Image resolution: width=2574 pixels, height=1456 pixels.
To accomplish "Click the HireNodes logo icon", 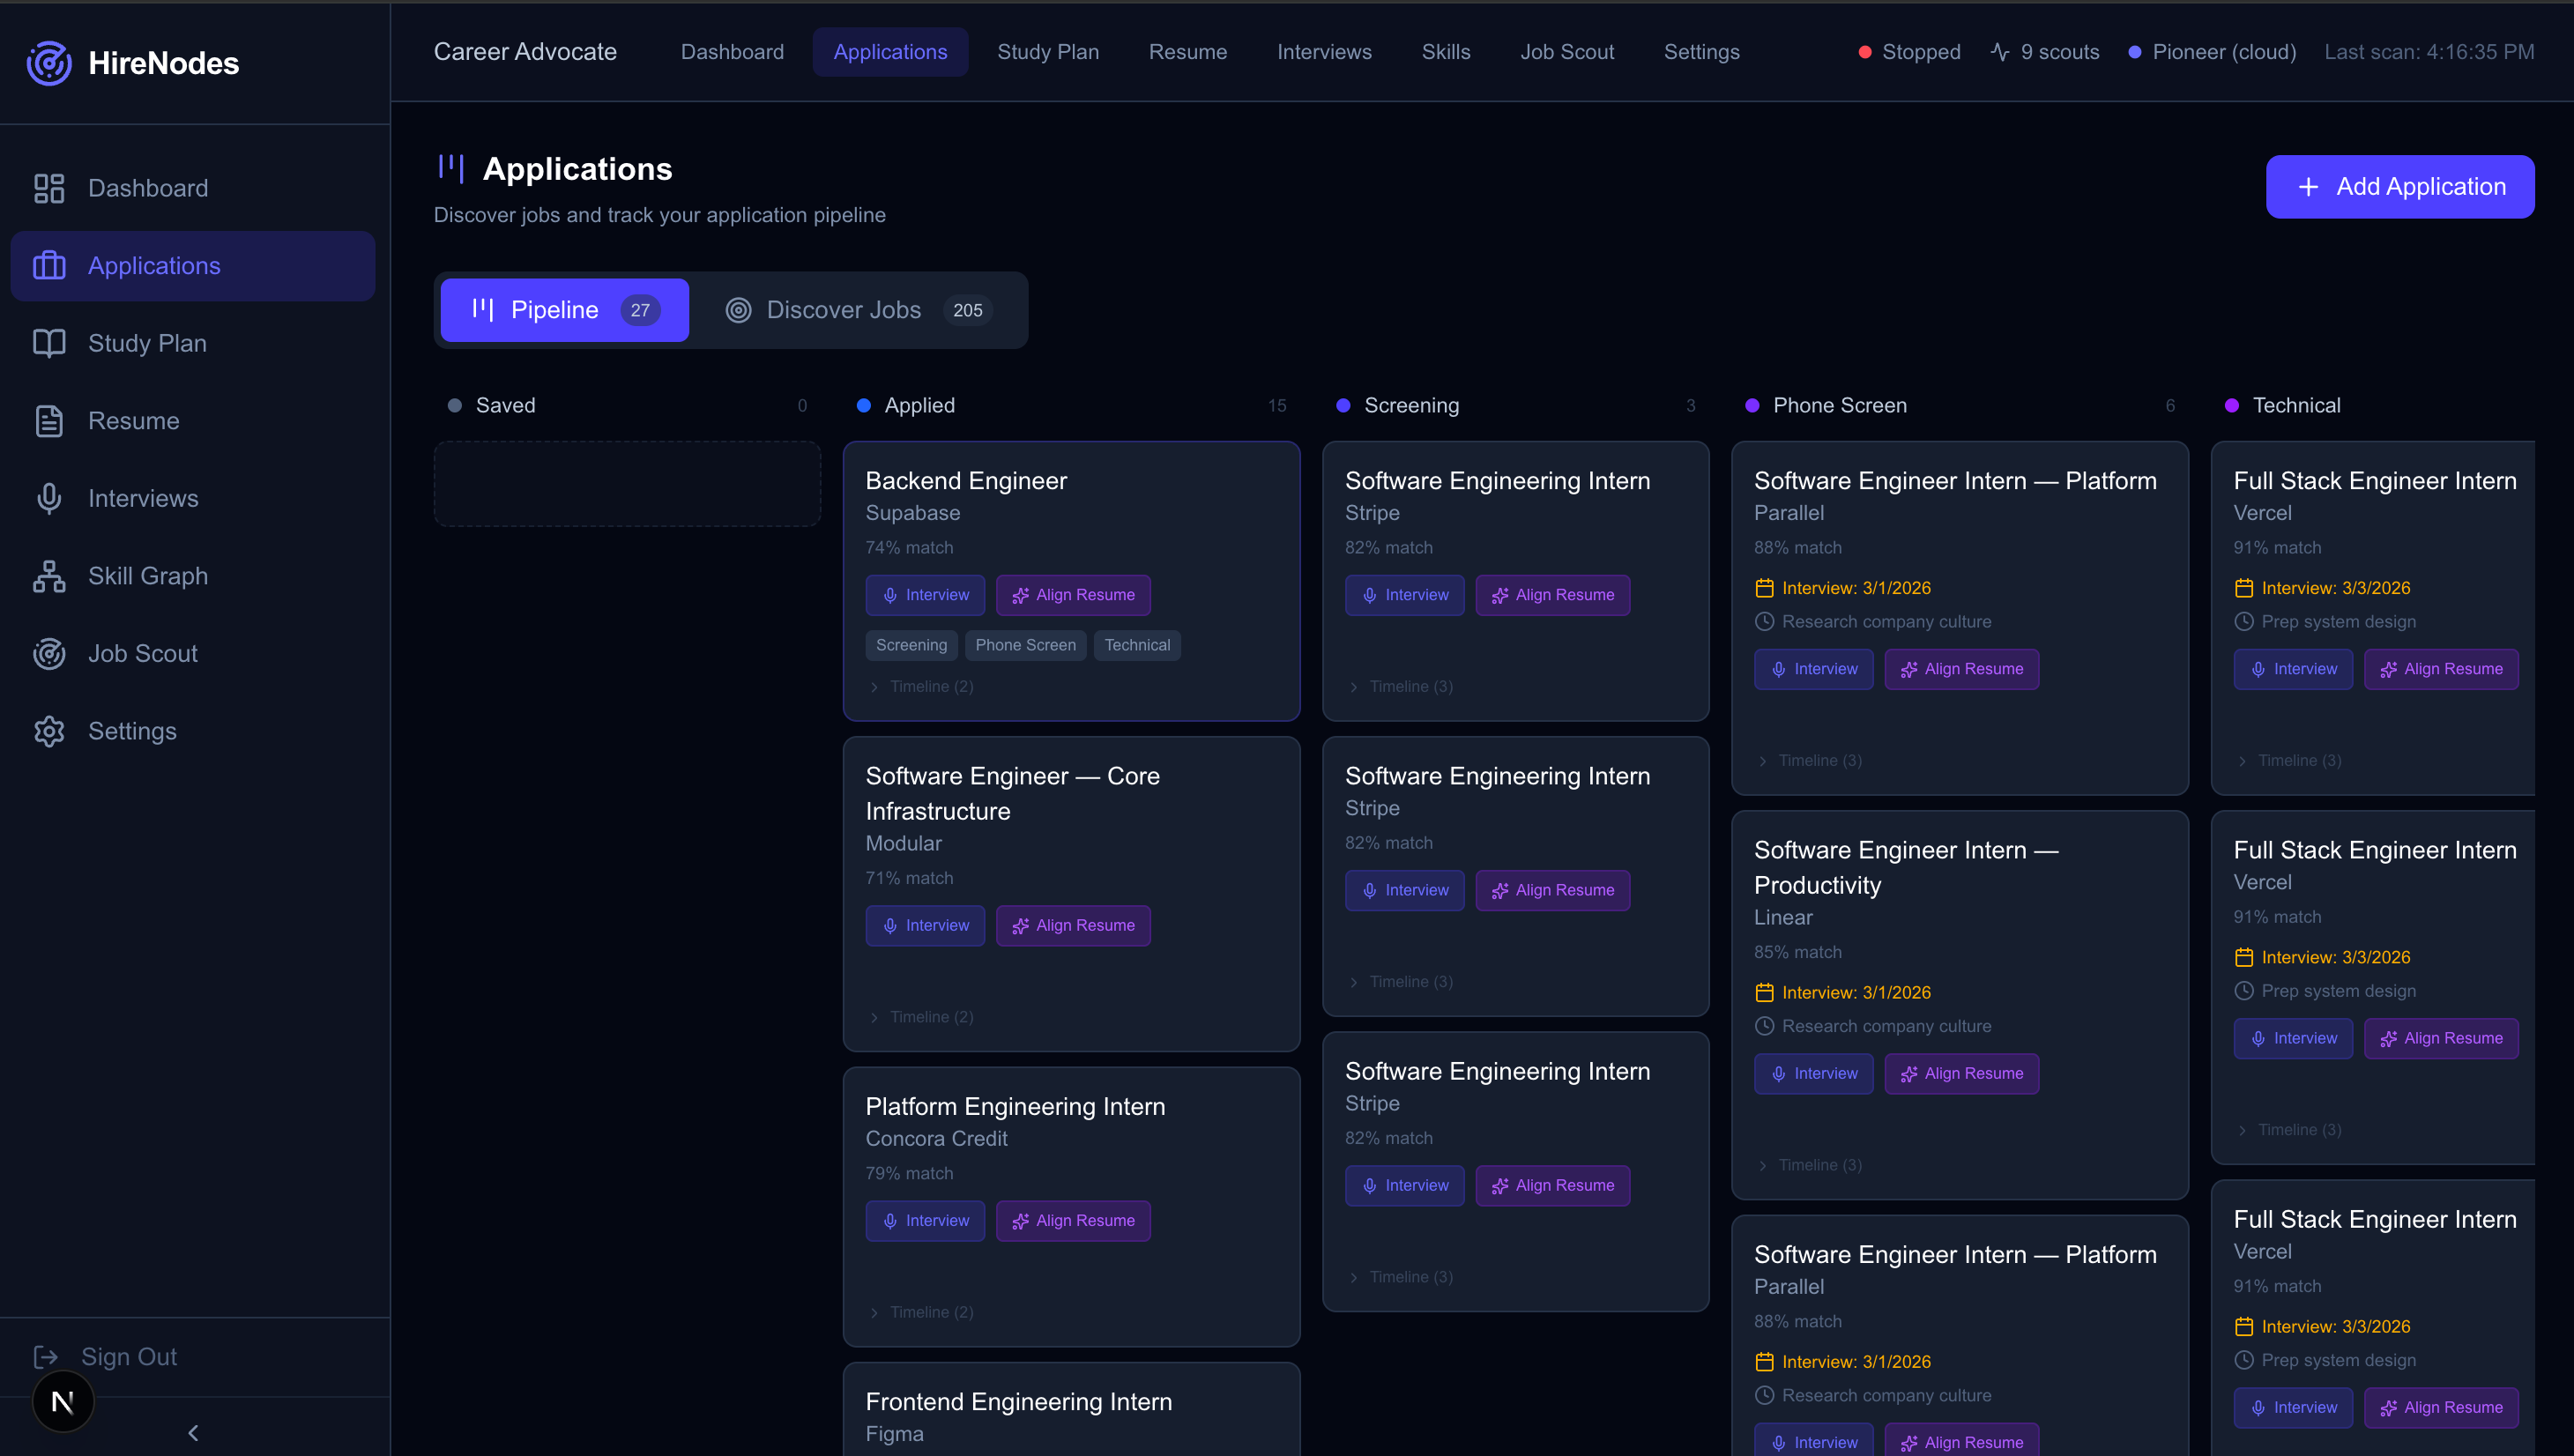I will tap(48, 63).
